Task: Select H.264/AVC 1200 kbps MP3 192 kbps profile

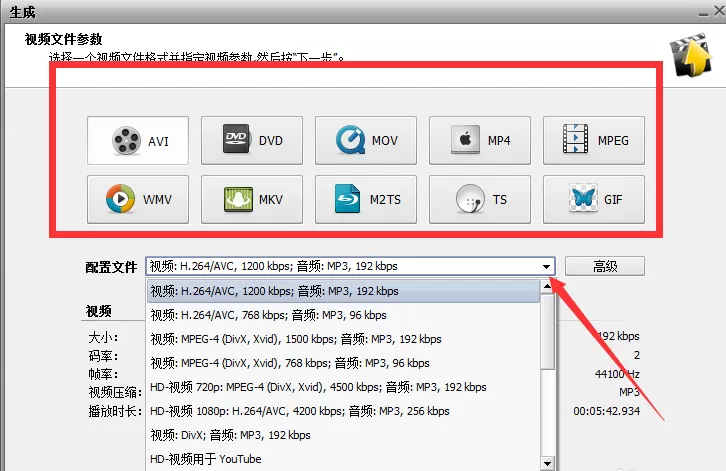Action: point(343,291)
